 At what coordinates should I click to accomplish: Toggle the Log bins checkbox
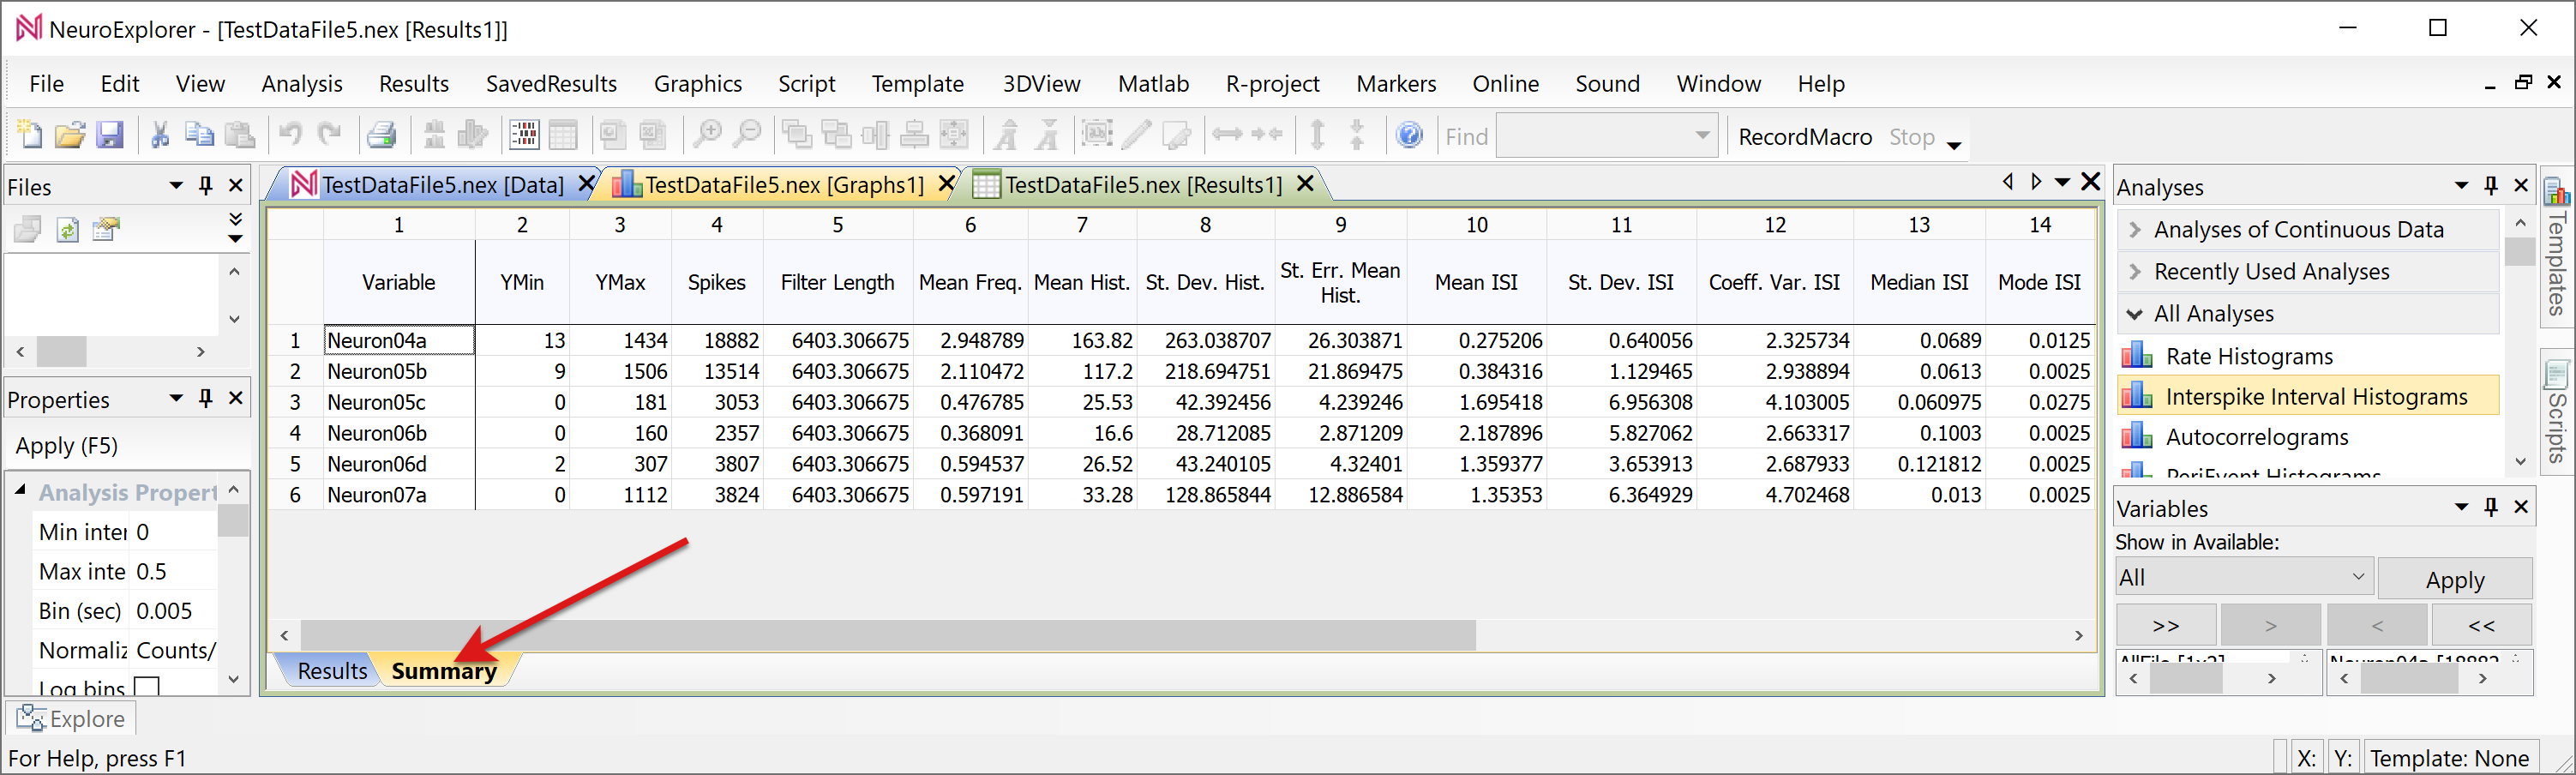pos(147,687)
